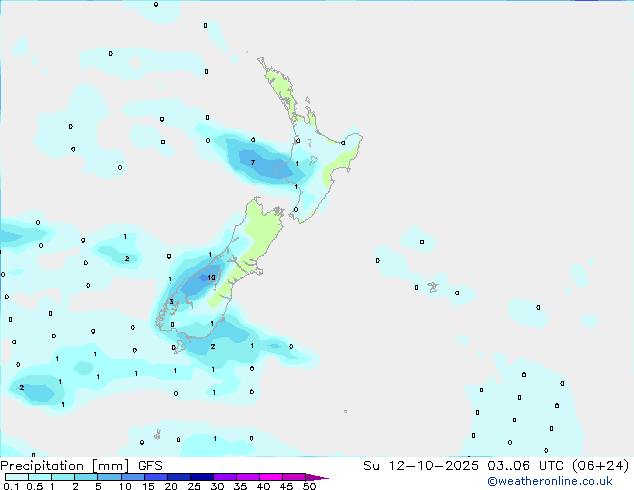Click the legend label '50'
Viewport: 634px width, 490px height.
click(309, 486)
